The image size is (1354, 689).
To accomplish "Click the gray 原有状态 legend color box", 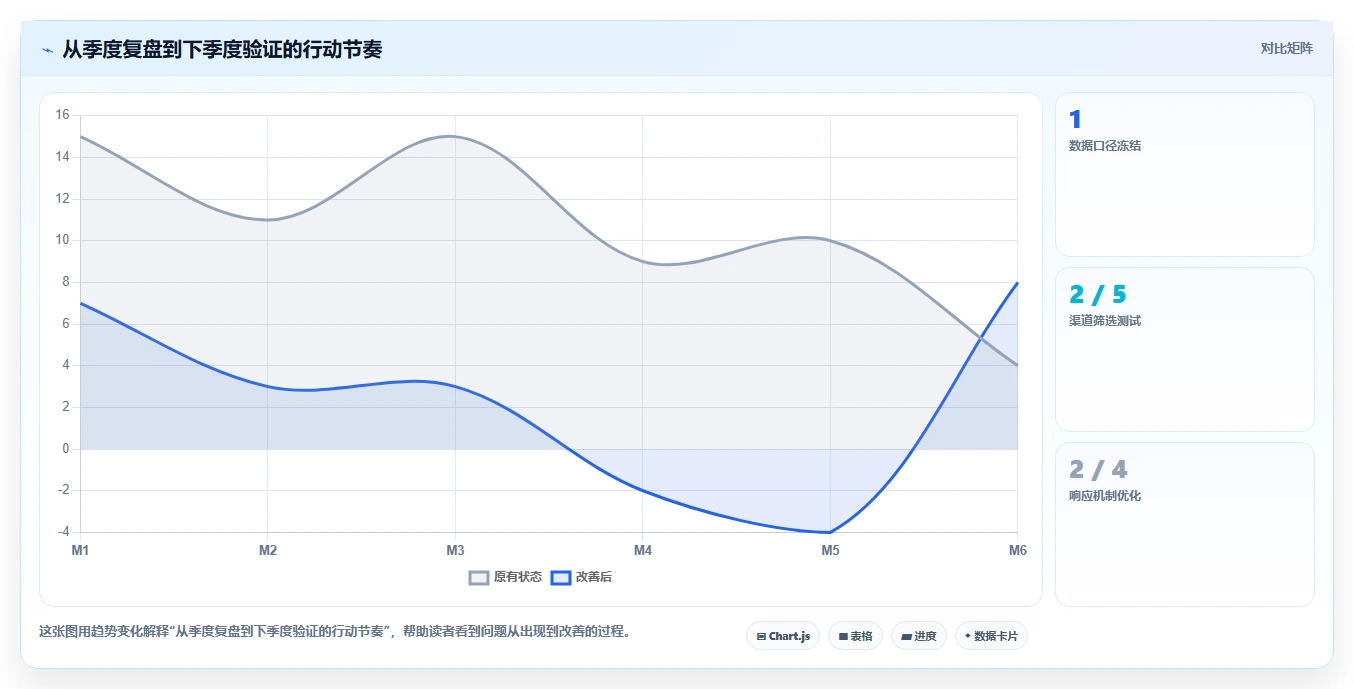I will click(479, 577).
